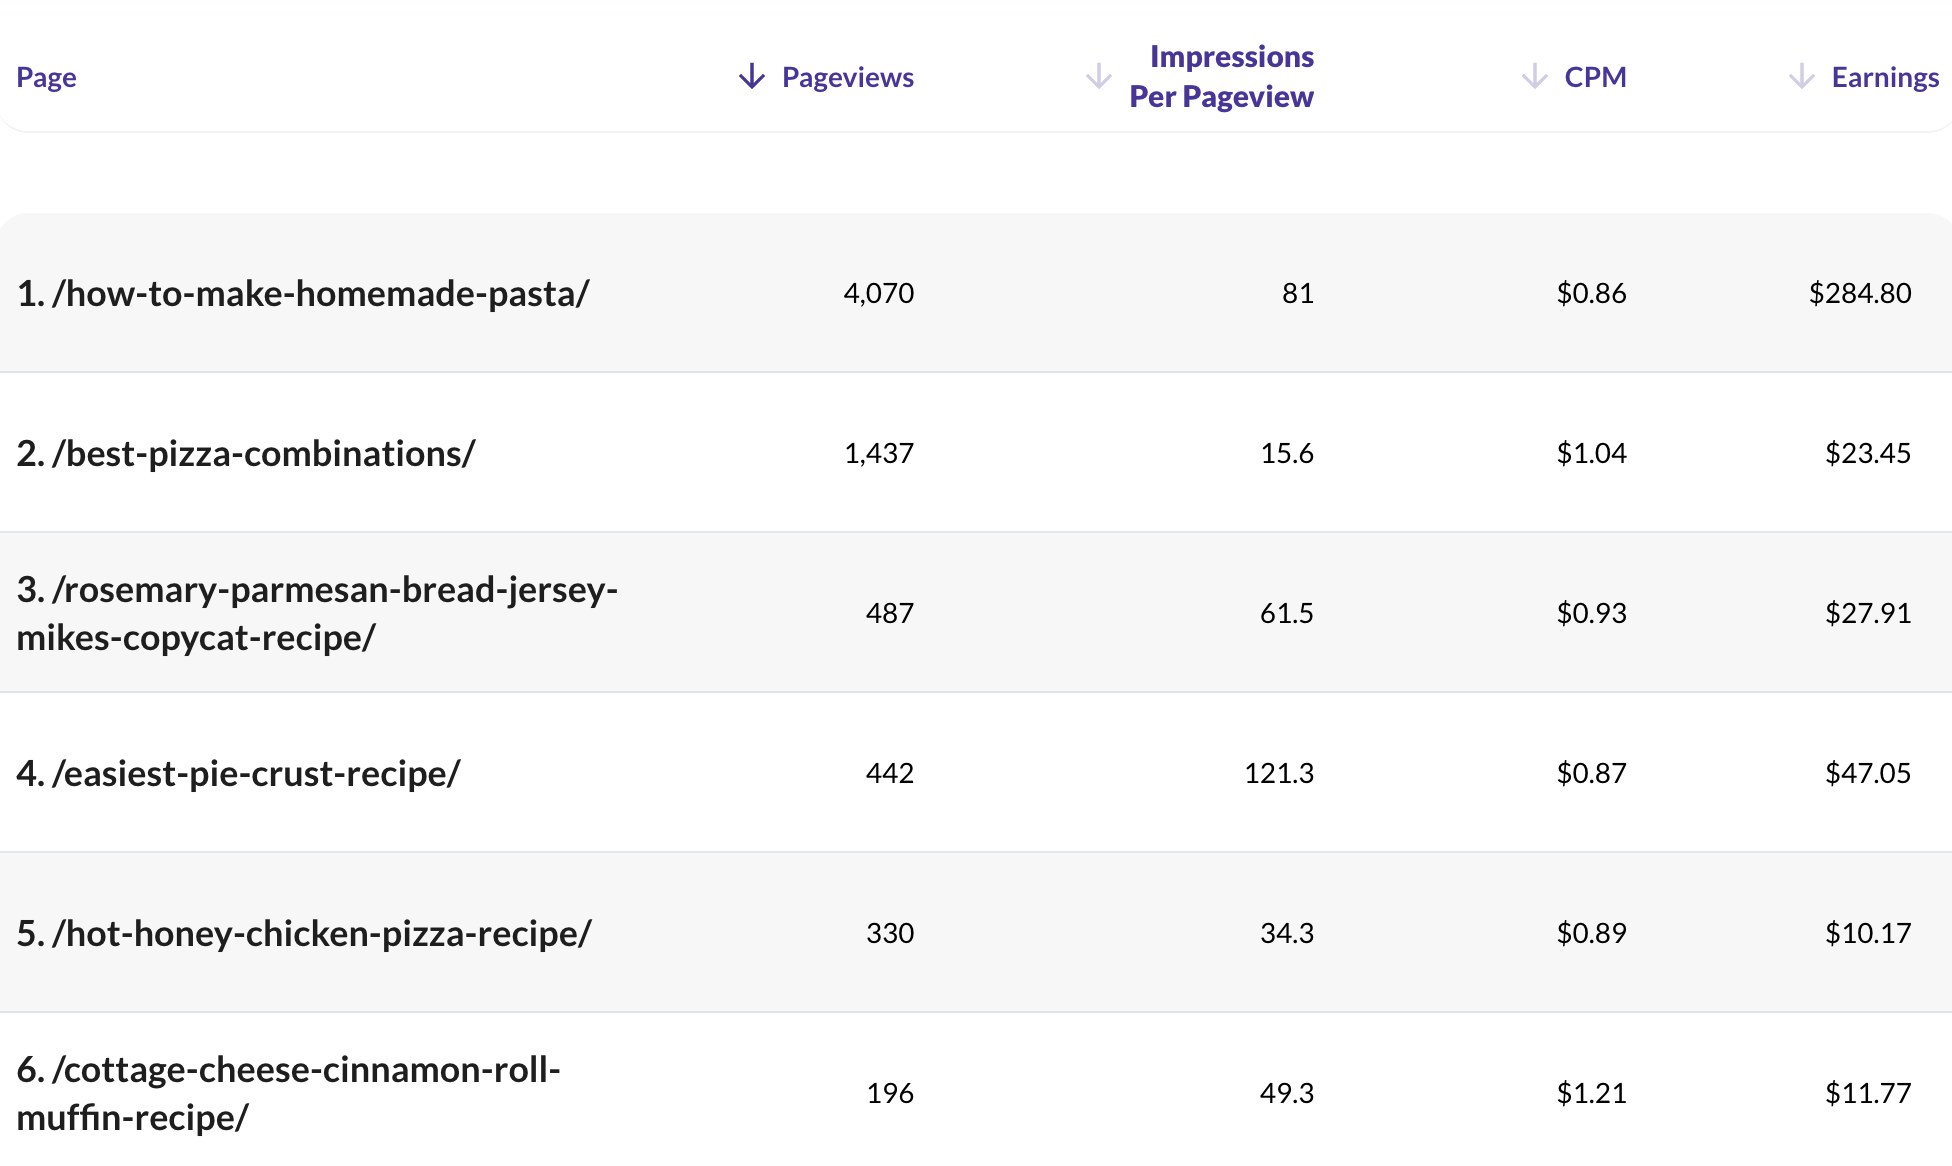Select the /easiest-pie-crust-recipe/ row
Viewport: 1952px width, 1166px height.
(x=238, y=772)
